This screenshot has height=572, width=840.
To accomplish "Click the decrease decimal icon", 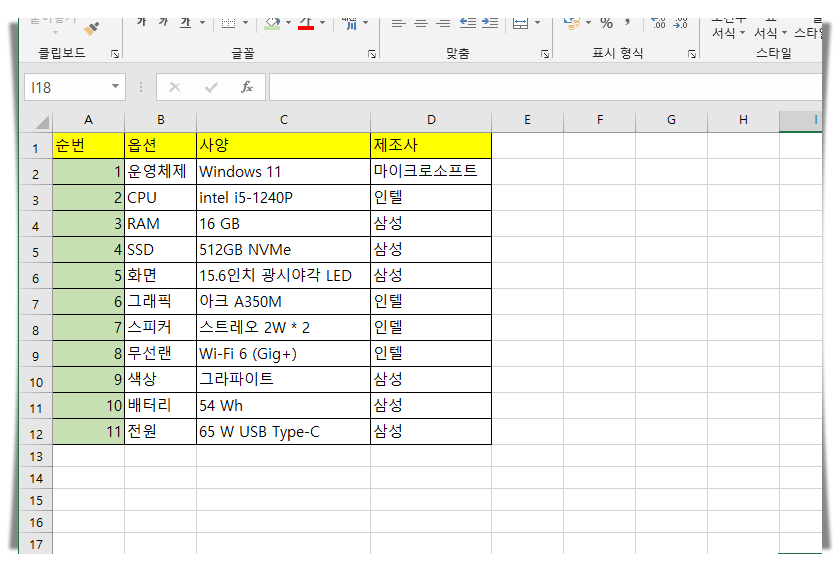I will point(680,22).
